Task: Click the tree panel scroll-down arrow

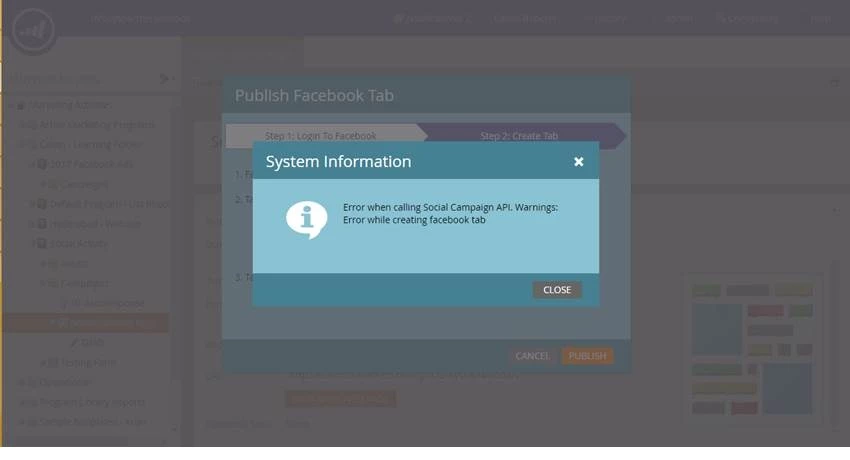Action: pyautogui.click(x=173, y=430)
